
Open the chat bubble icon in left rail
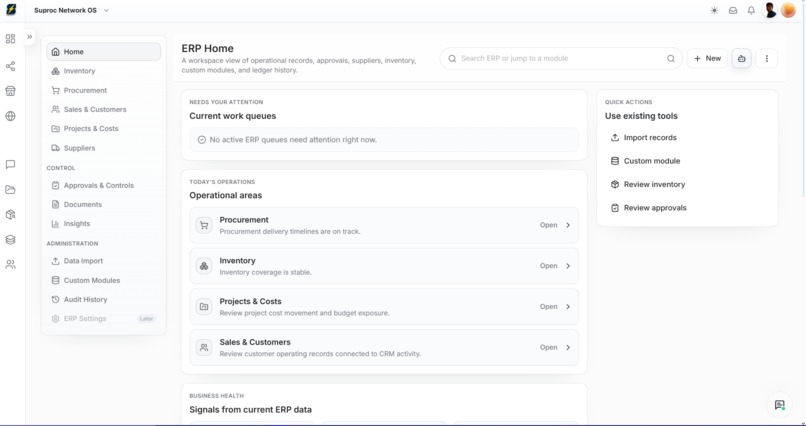pos(10,164)
